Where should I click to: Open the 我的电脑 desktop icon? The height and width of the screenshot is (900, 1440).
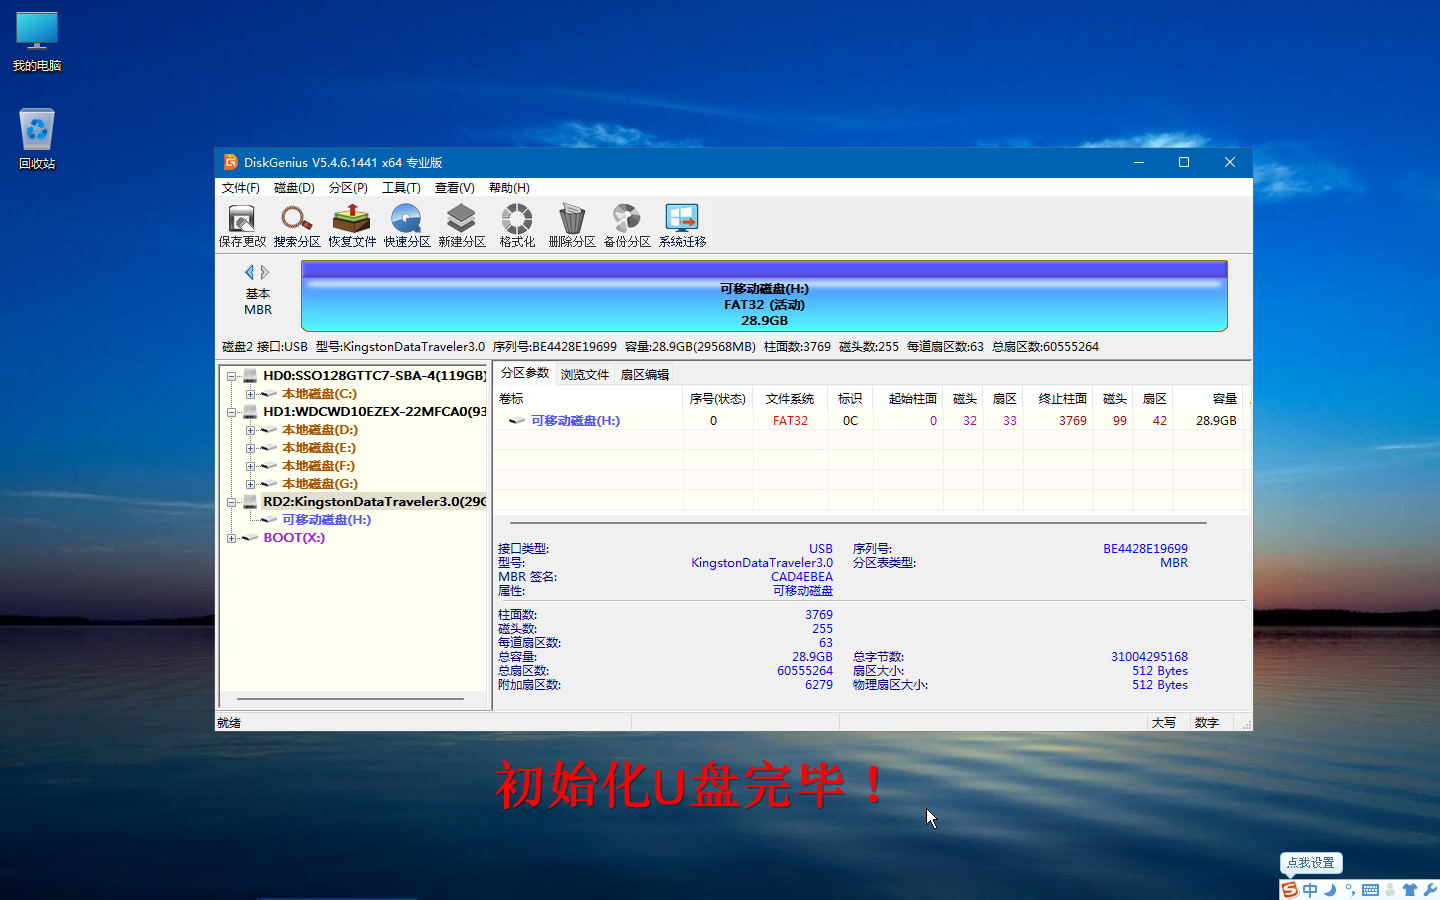(x=37, y=42)
